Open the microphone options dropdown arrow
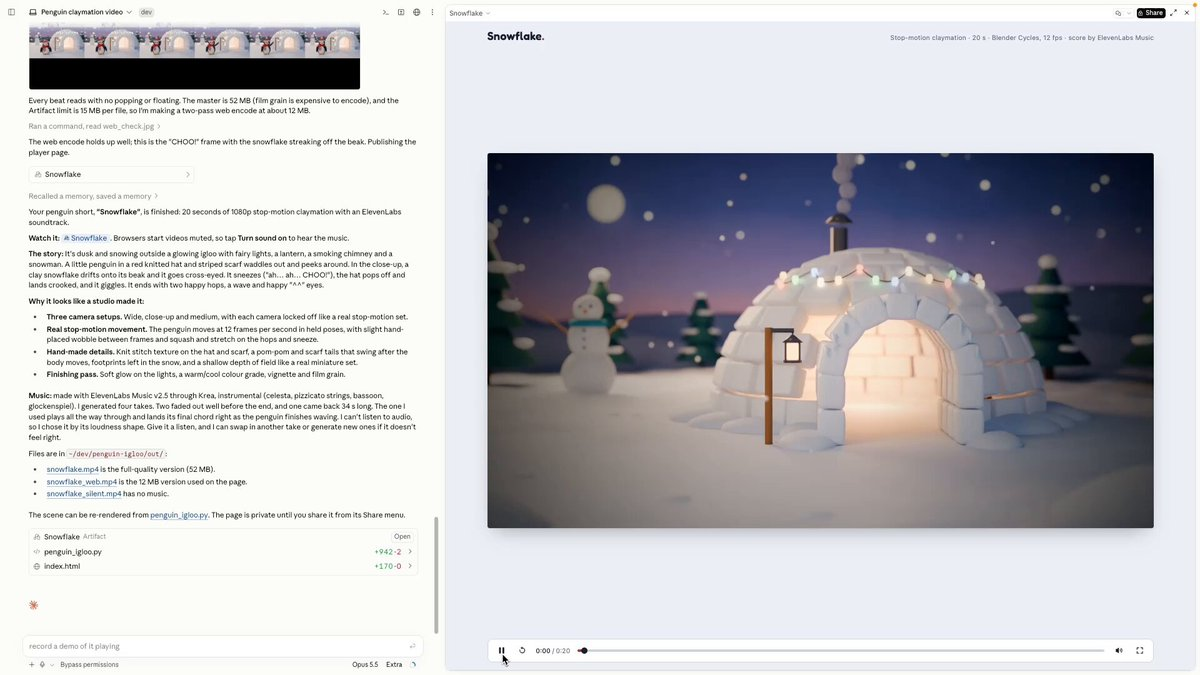Viewport: 1200px width, 675px height. 51,664
